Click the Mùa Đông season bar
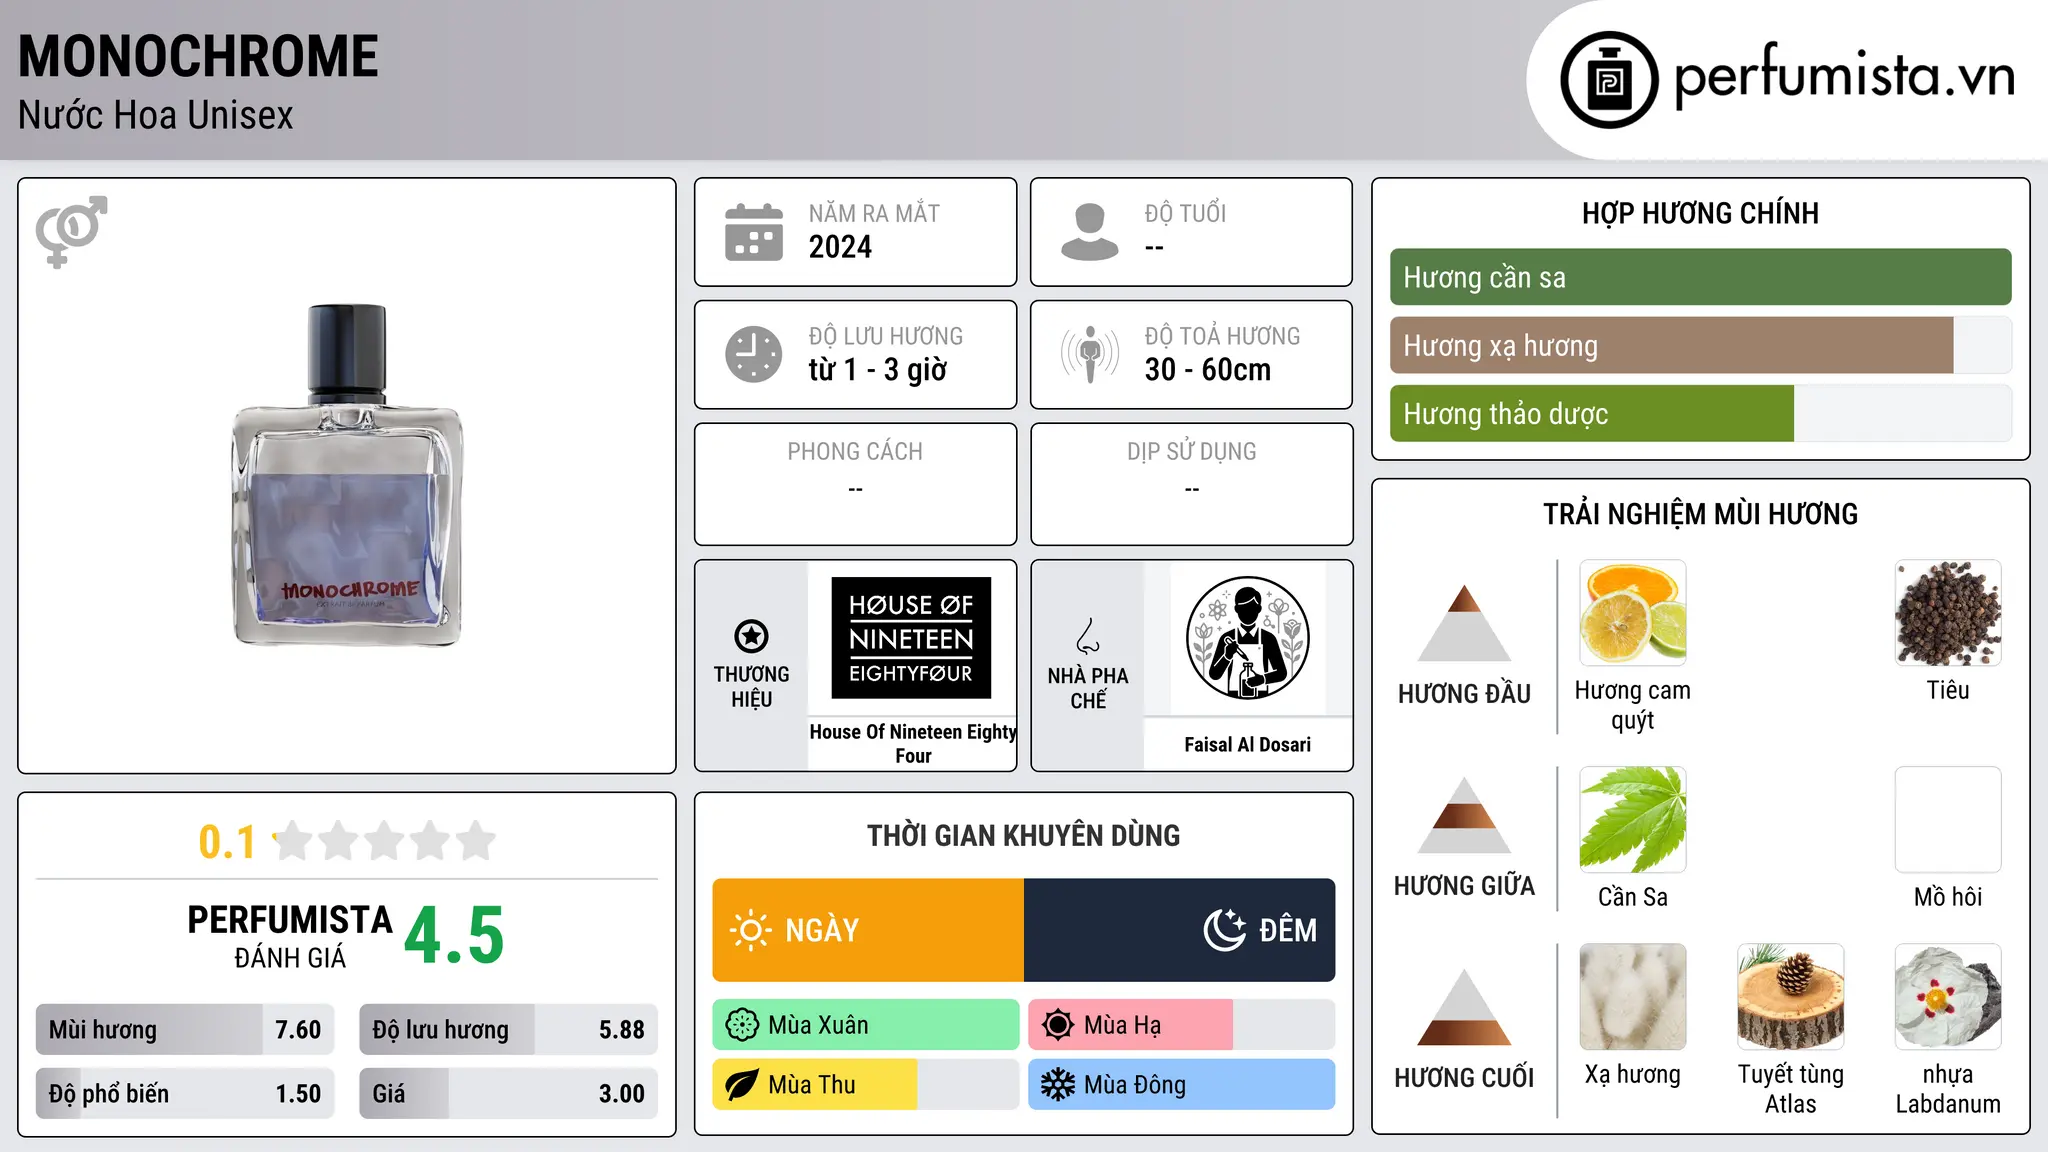Viewport: 2048px width, 1152px height. tap(1182, 1085)
